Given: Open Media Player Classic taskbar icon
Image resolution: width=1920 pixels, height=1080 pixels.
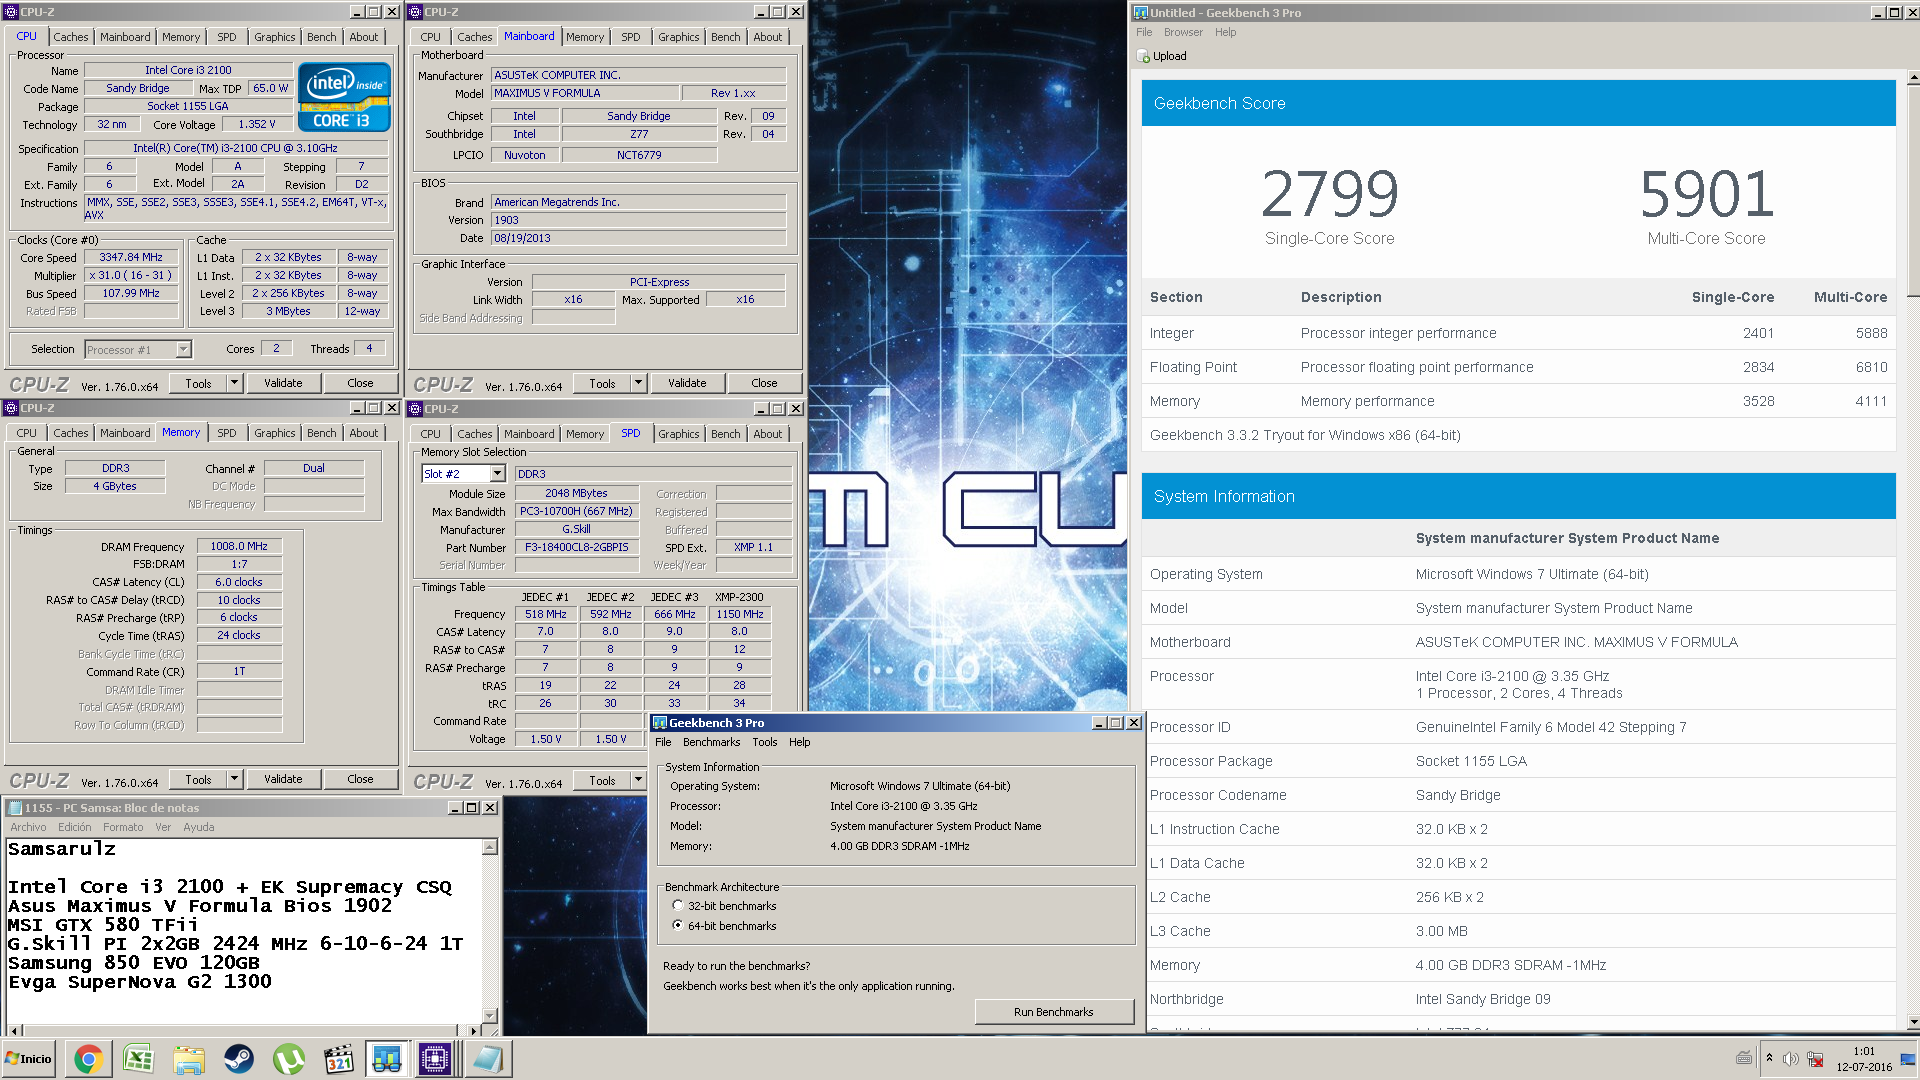Looking at the screenshot, I should tap(338, 1059).
